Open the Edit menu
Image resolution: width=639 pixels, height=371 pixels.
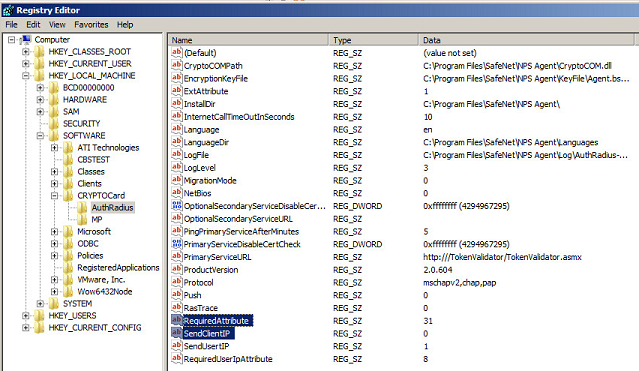coord(33,24)
